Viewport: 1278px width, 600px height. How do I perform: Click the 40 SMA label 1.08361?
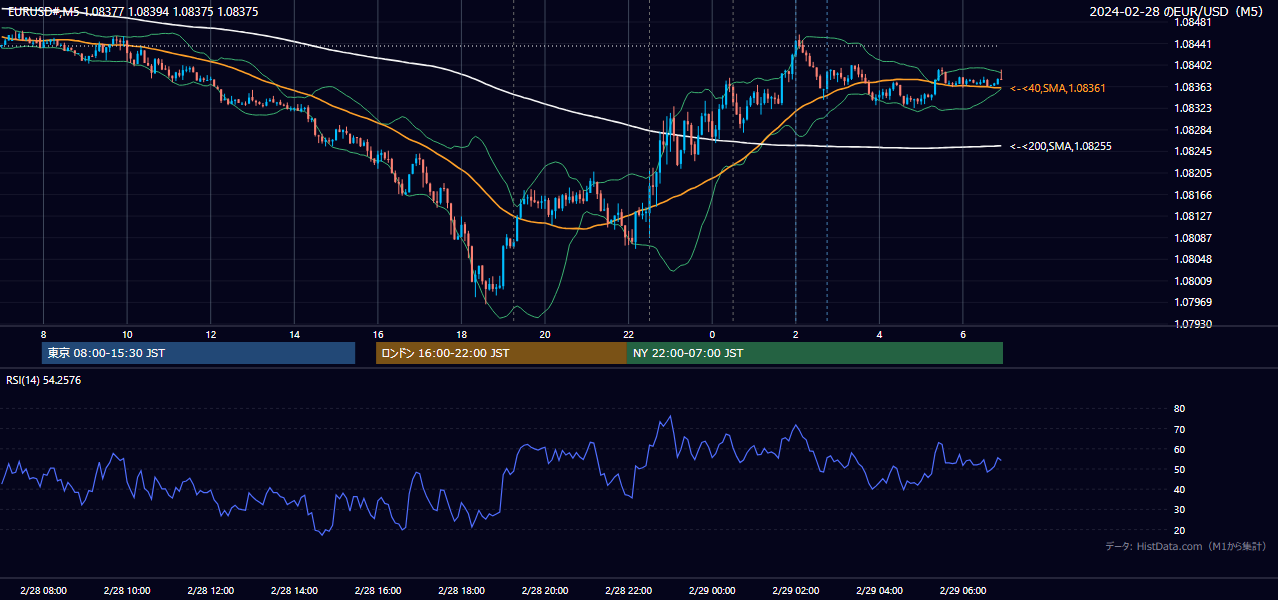pos(1058,88)
